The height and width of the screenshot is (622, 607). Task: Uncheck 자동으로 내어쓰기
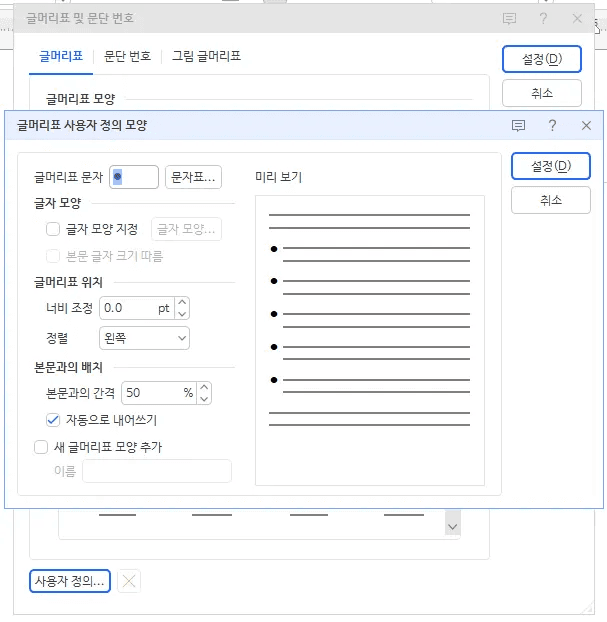point(53,420)
